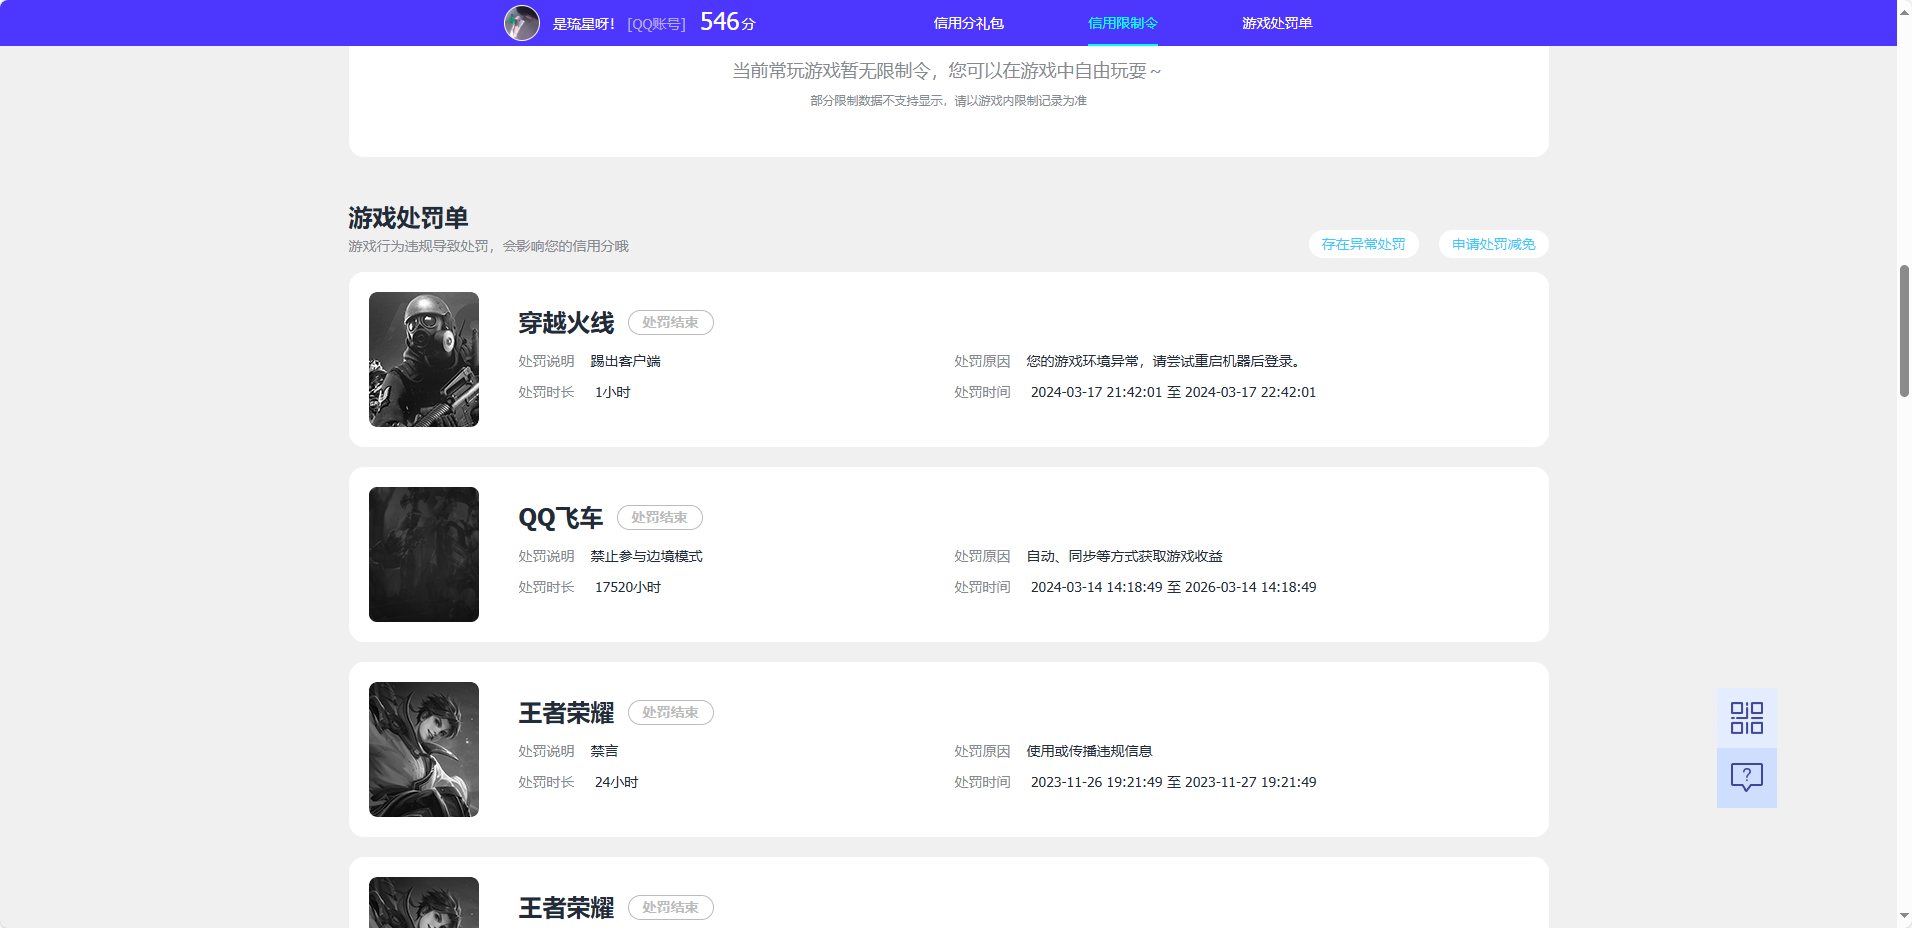Open the 王者荣耀 thumbnail for the 禁言 penalty
This screenshot has width=1912, height=928.
point(424,749)
